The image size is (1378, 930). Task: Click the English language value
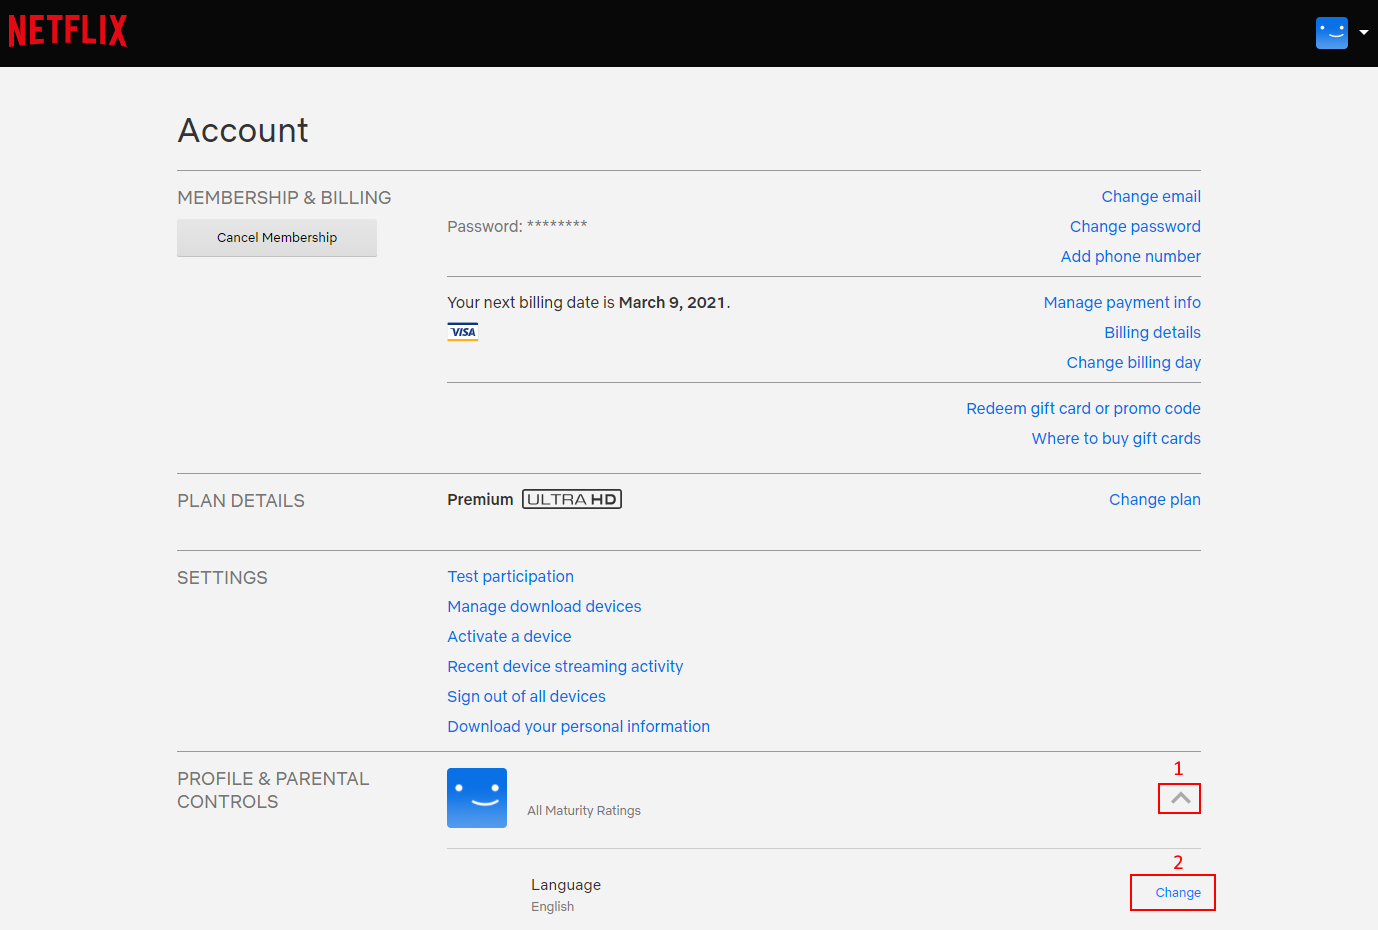coord(552,907)
